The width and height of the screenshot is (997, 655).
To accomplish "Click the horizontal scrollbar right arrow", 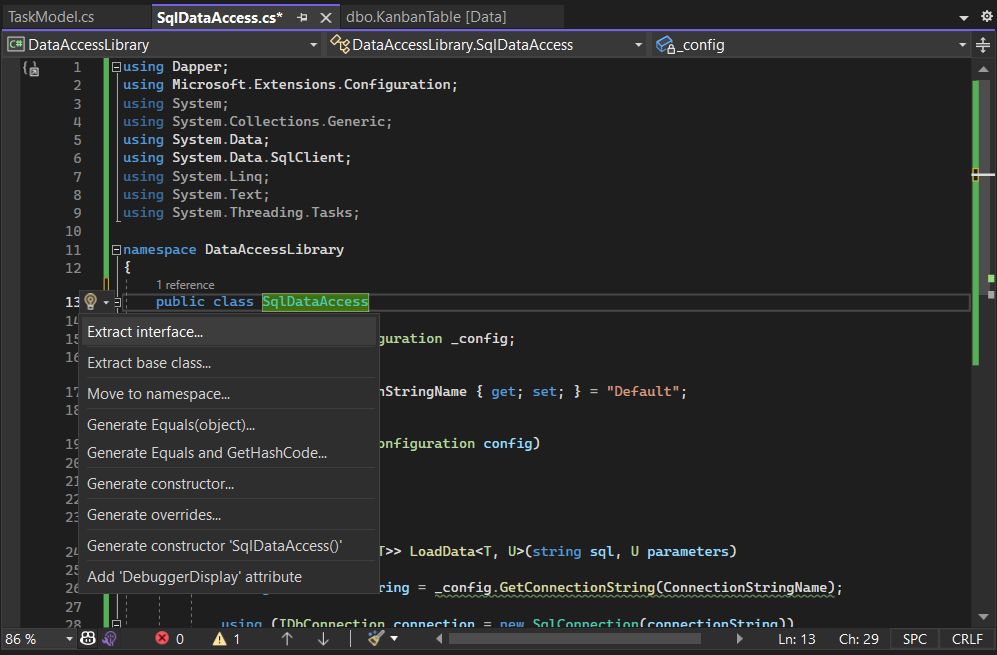I will pos(739,638).
